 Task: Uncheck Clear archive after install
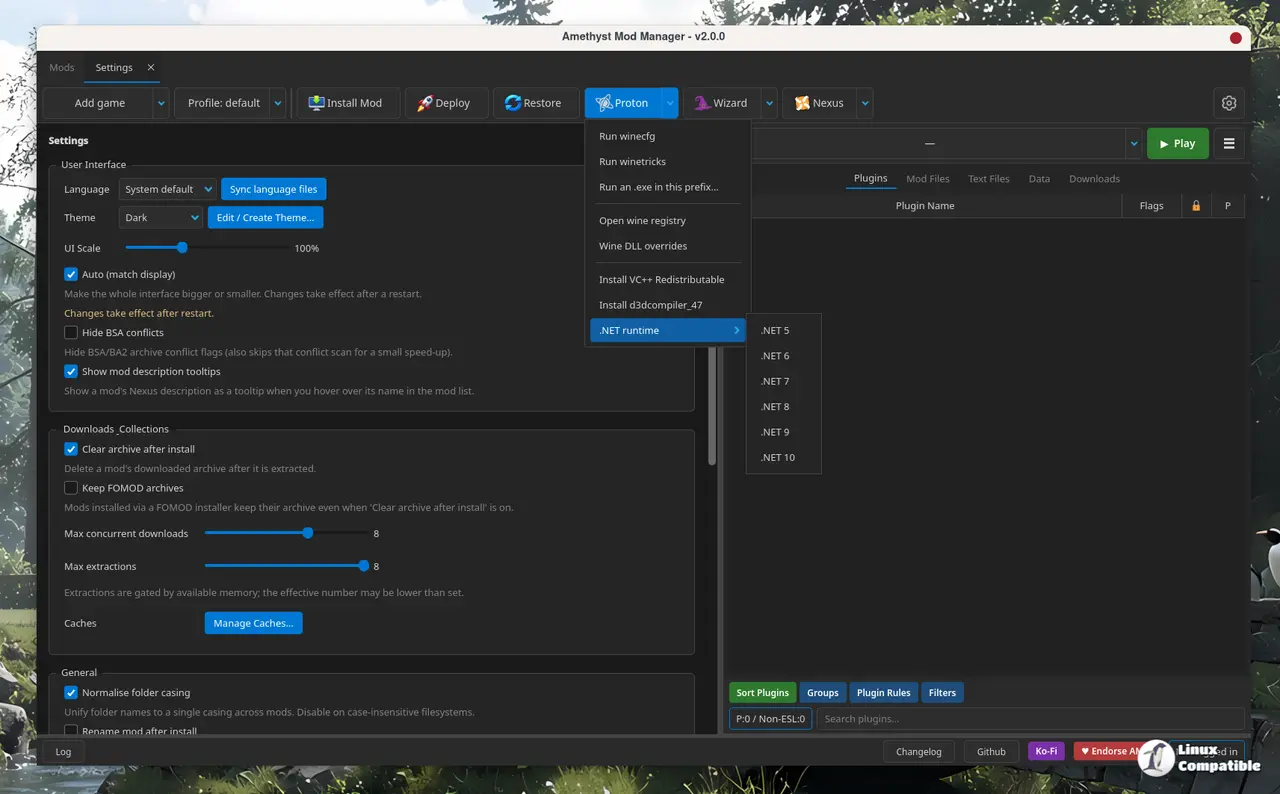[x=71, y=449]
